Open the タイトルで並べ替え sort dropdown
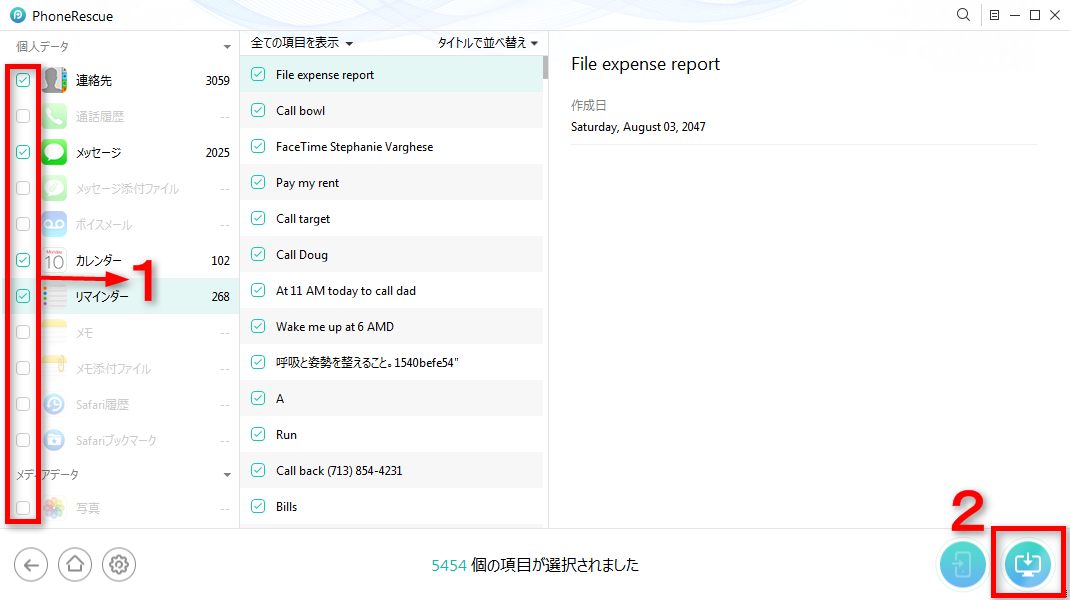1070x600 pixels. [x=487, y=43]
